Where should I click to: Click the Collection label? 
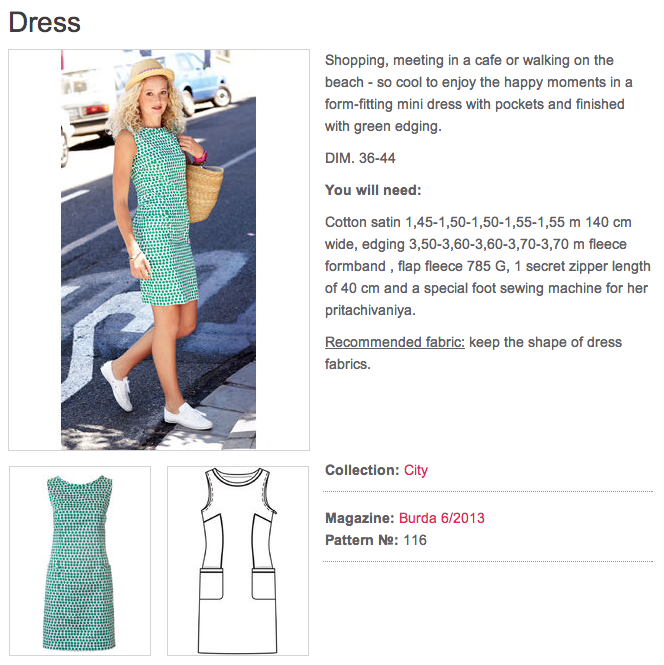(362, 470)
